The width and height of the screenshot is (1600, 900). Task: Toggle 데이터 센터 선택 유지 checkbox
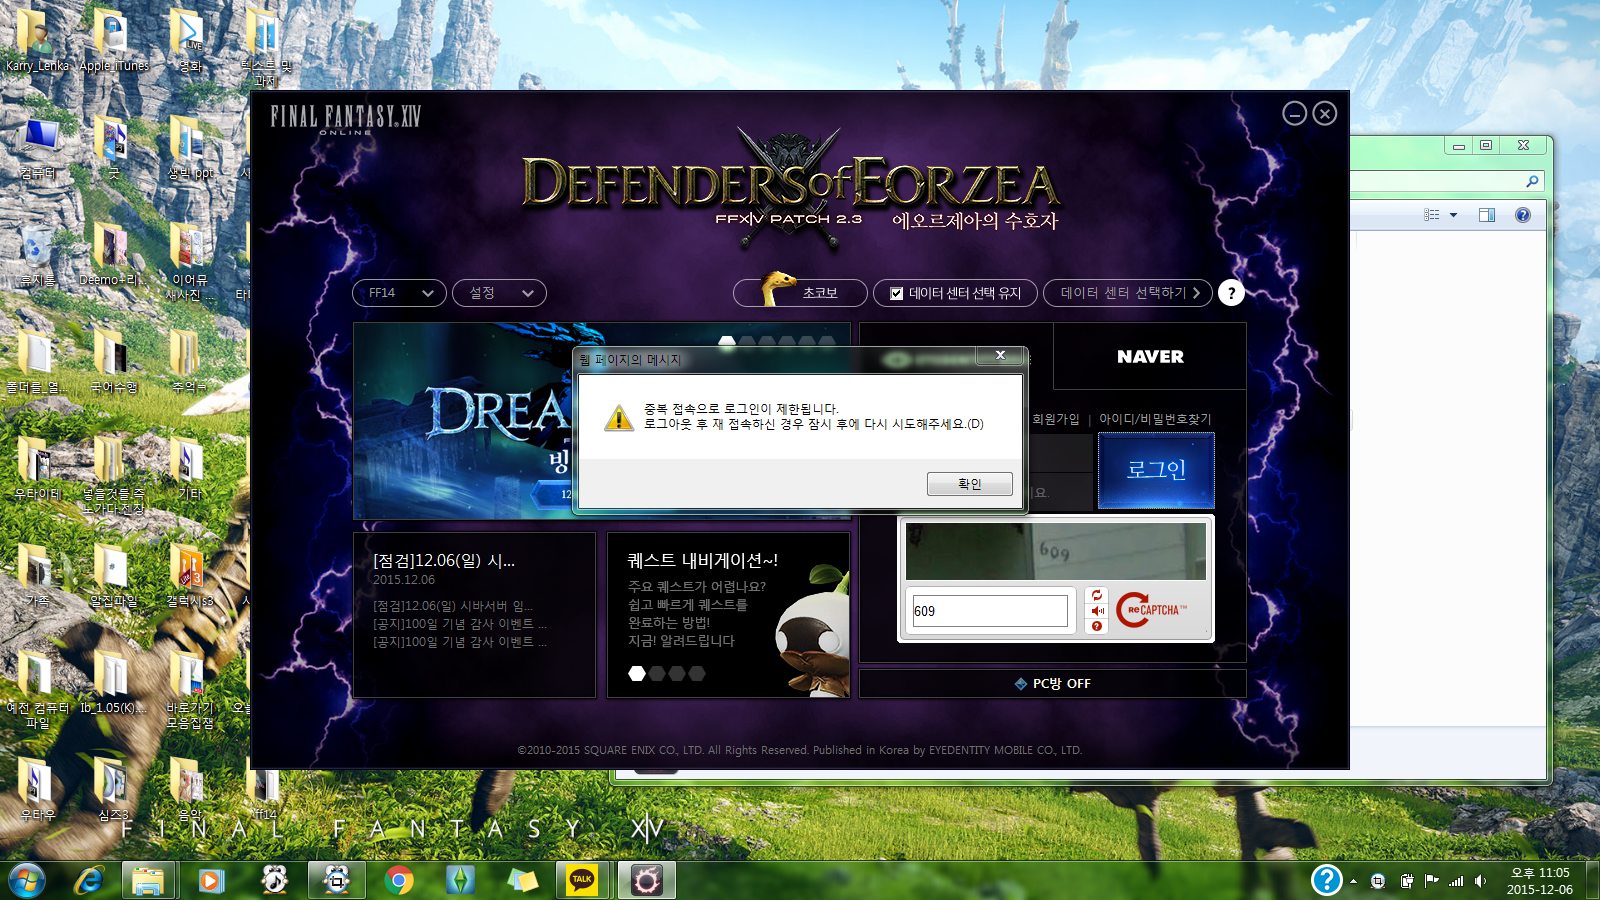point(897,293)
